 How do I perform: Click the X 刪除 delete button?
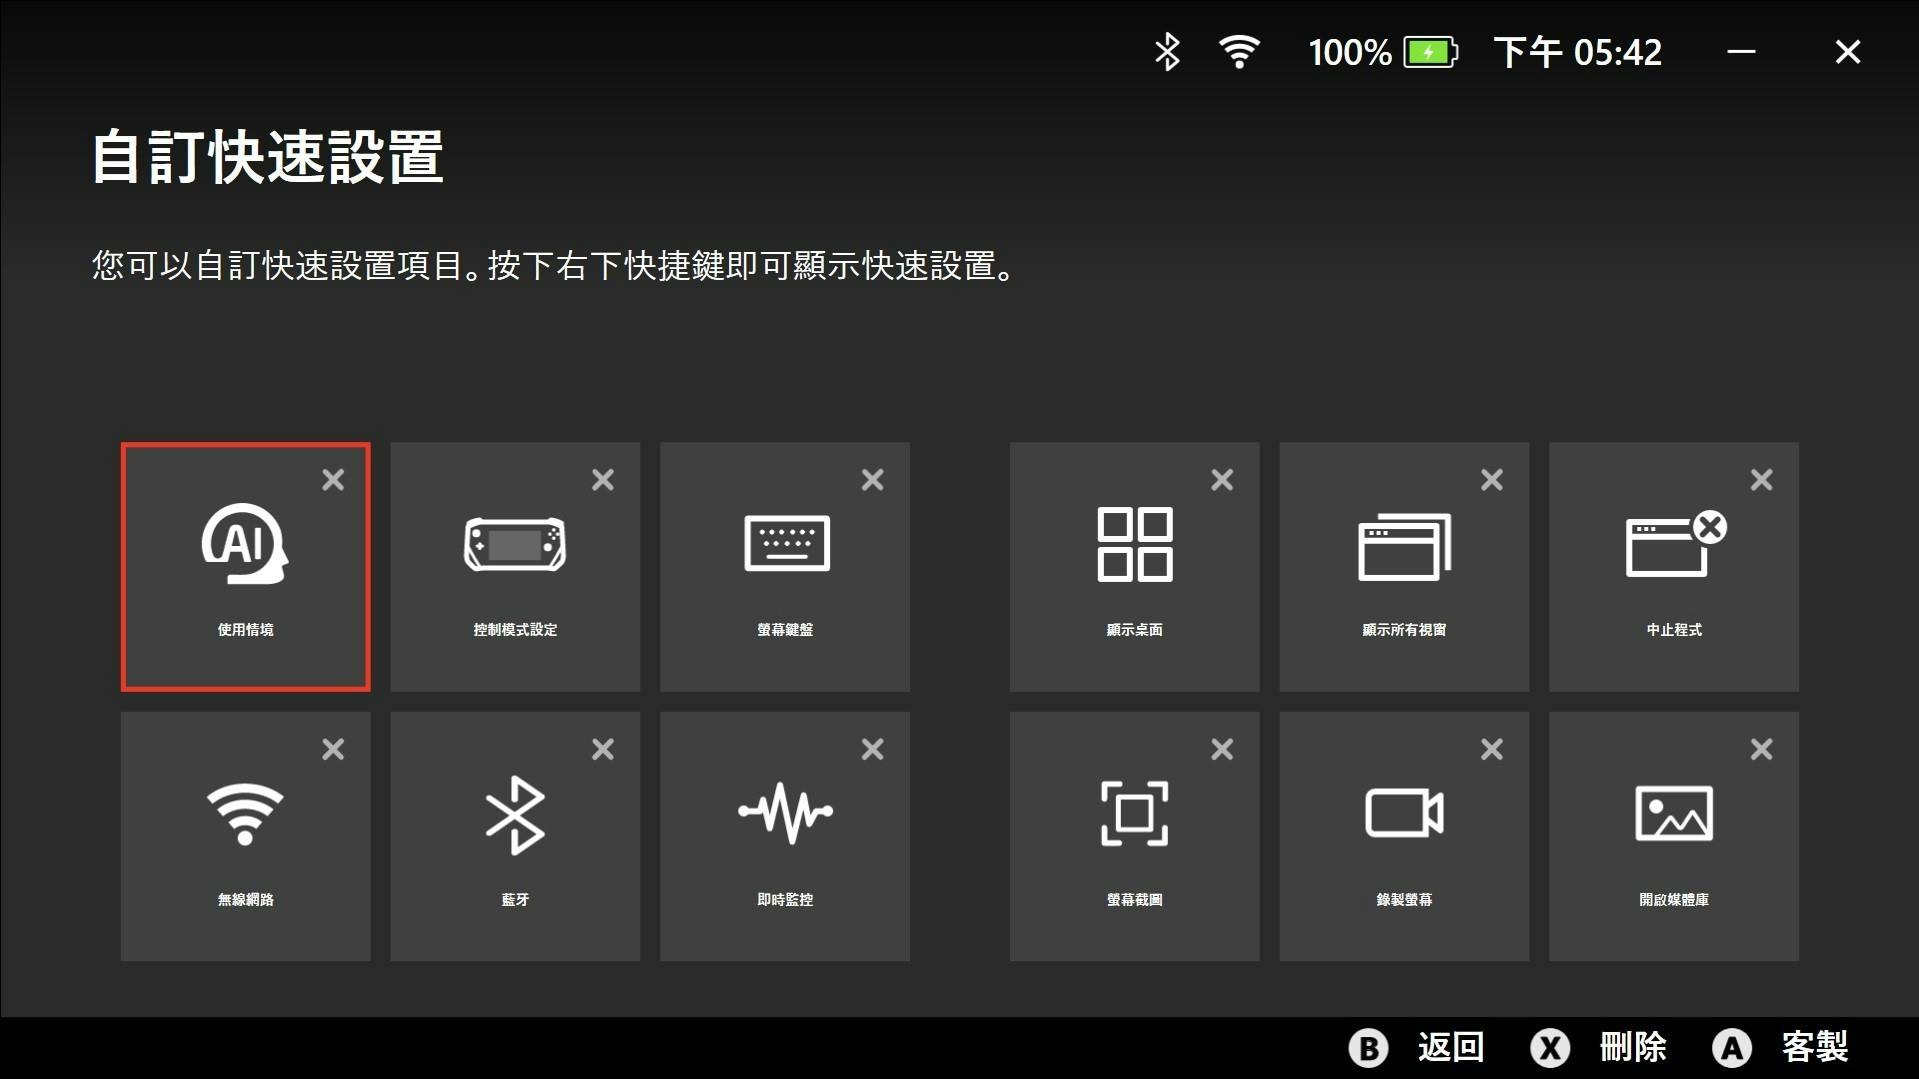pos(1599,1047)
